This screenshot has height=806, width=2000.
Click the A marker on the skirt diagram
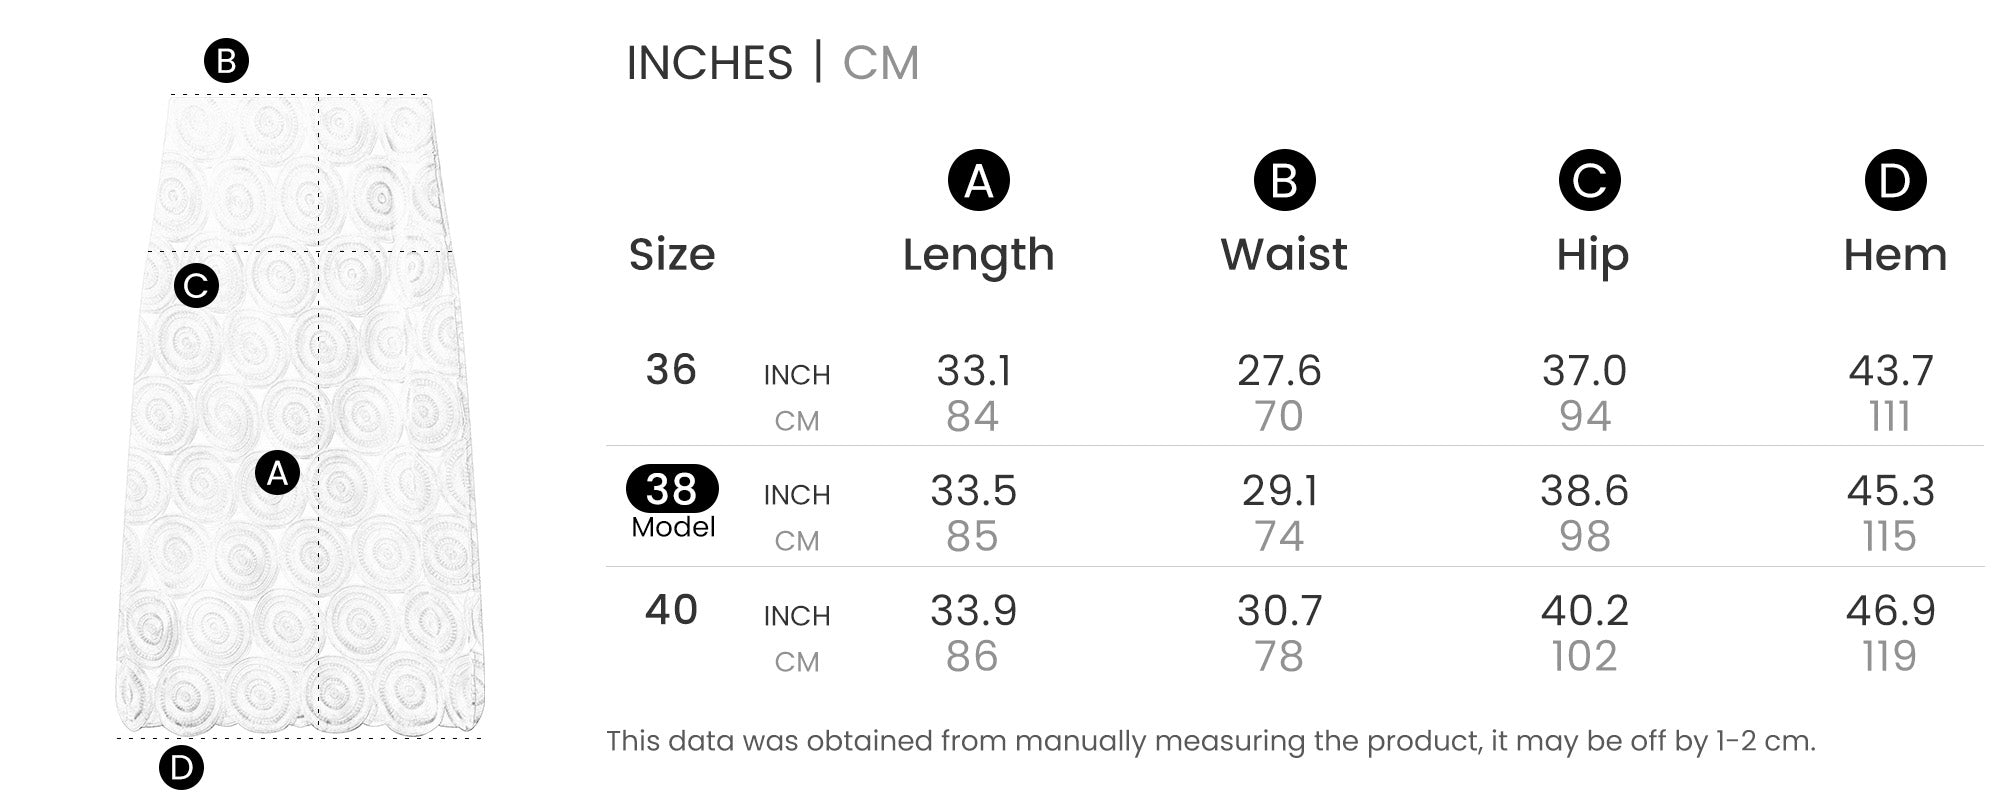click(277, 472)
